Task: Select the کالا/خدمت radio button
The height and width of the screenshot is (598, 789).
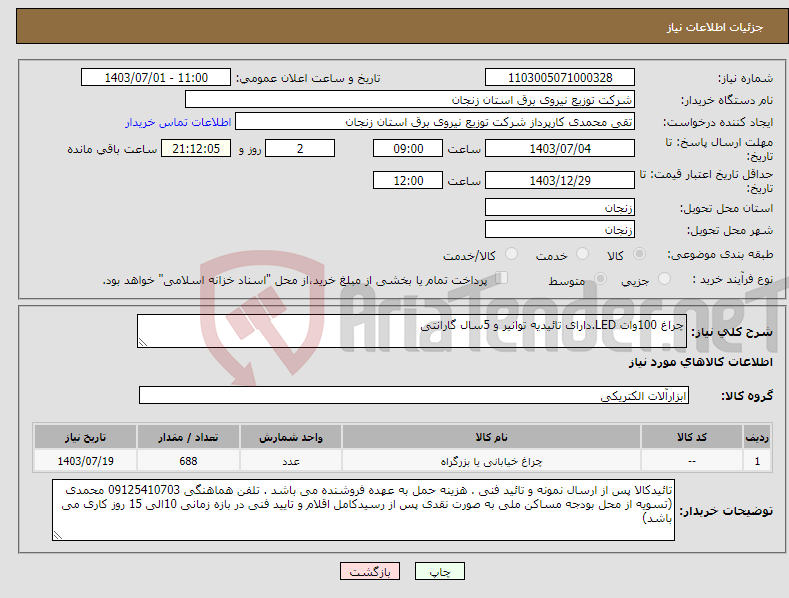Action: 511,254
